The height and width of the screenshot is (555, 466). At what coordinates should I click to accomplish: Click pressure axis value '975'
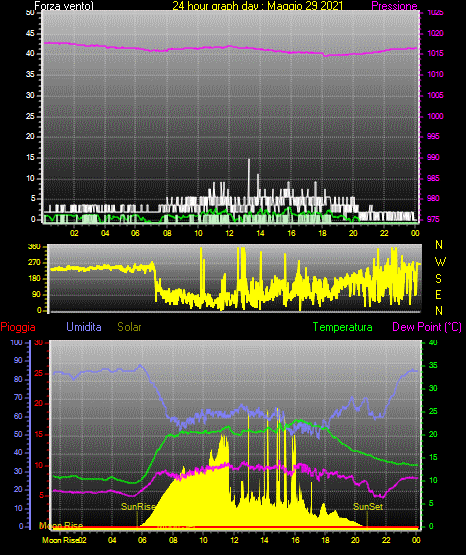(x=433, y=219)
